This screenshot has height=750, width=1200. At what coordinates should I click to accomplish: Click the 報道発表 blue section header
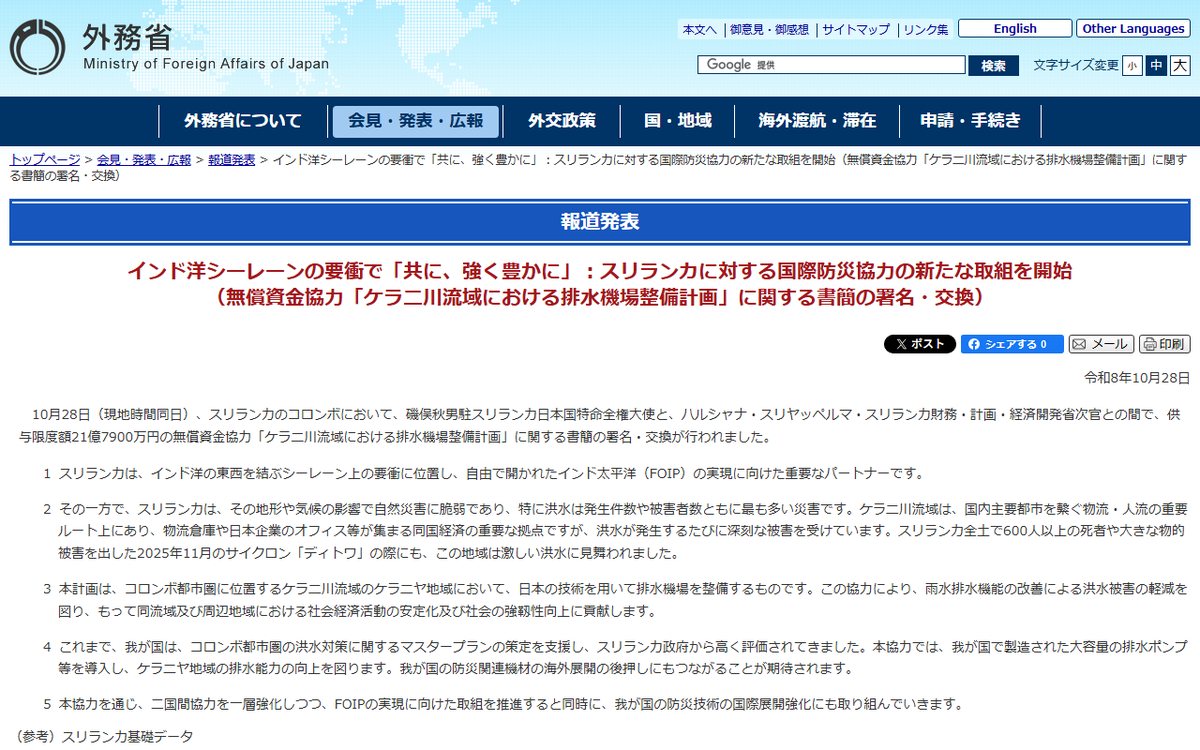point(600,222)
